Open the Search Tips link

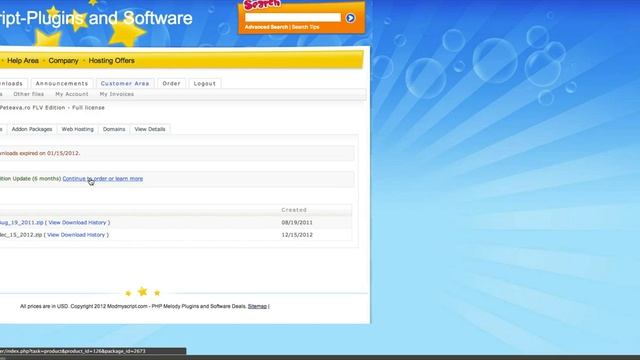click(x=305, y=27)
